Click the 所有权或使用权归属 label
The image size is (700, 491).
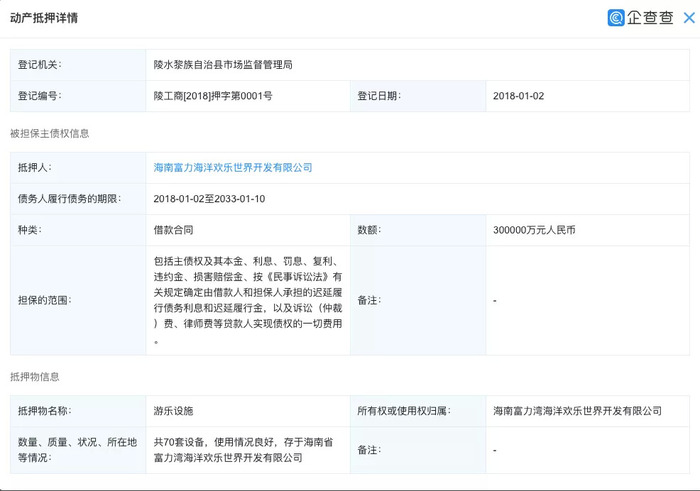click(x=404, y=411)
